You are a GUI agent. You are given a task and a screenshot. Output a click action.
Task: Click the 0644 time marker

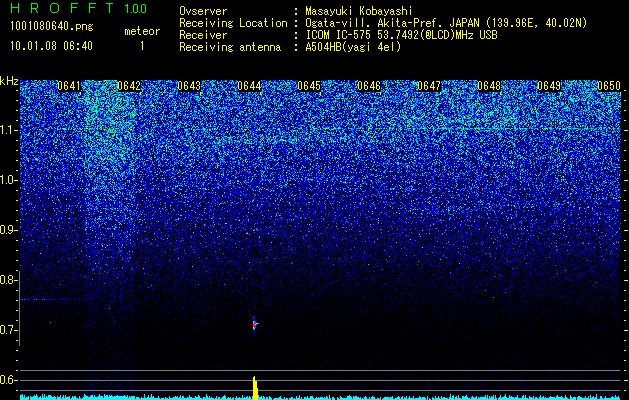[x=249, y=86]
